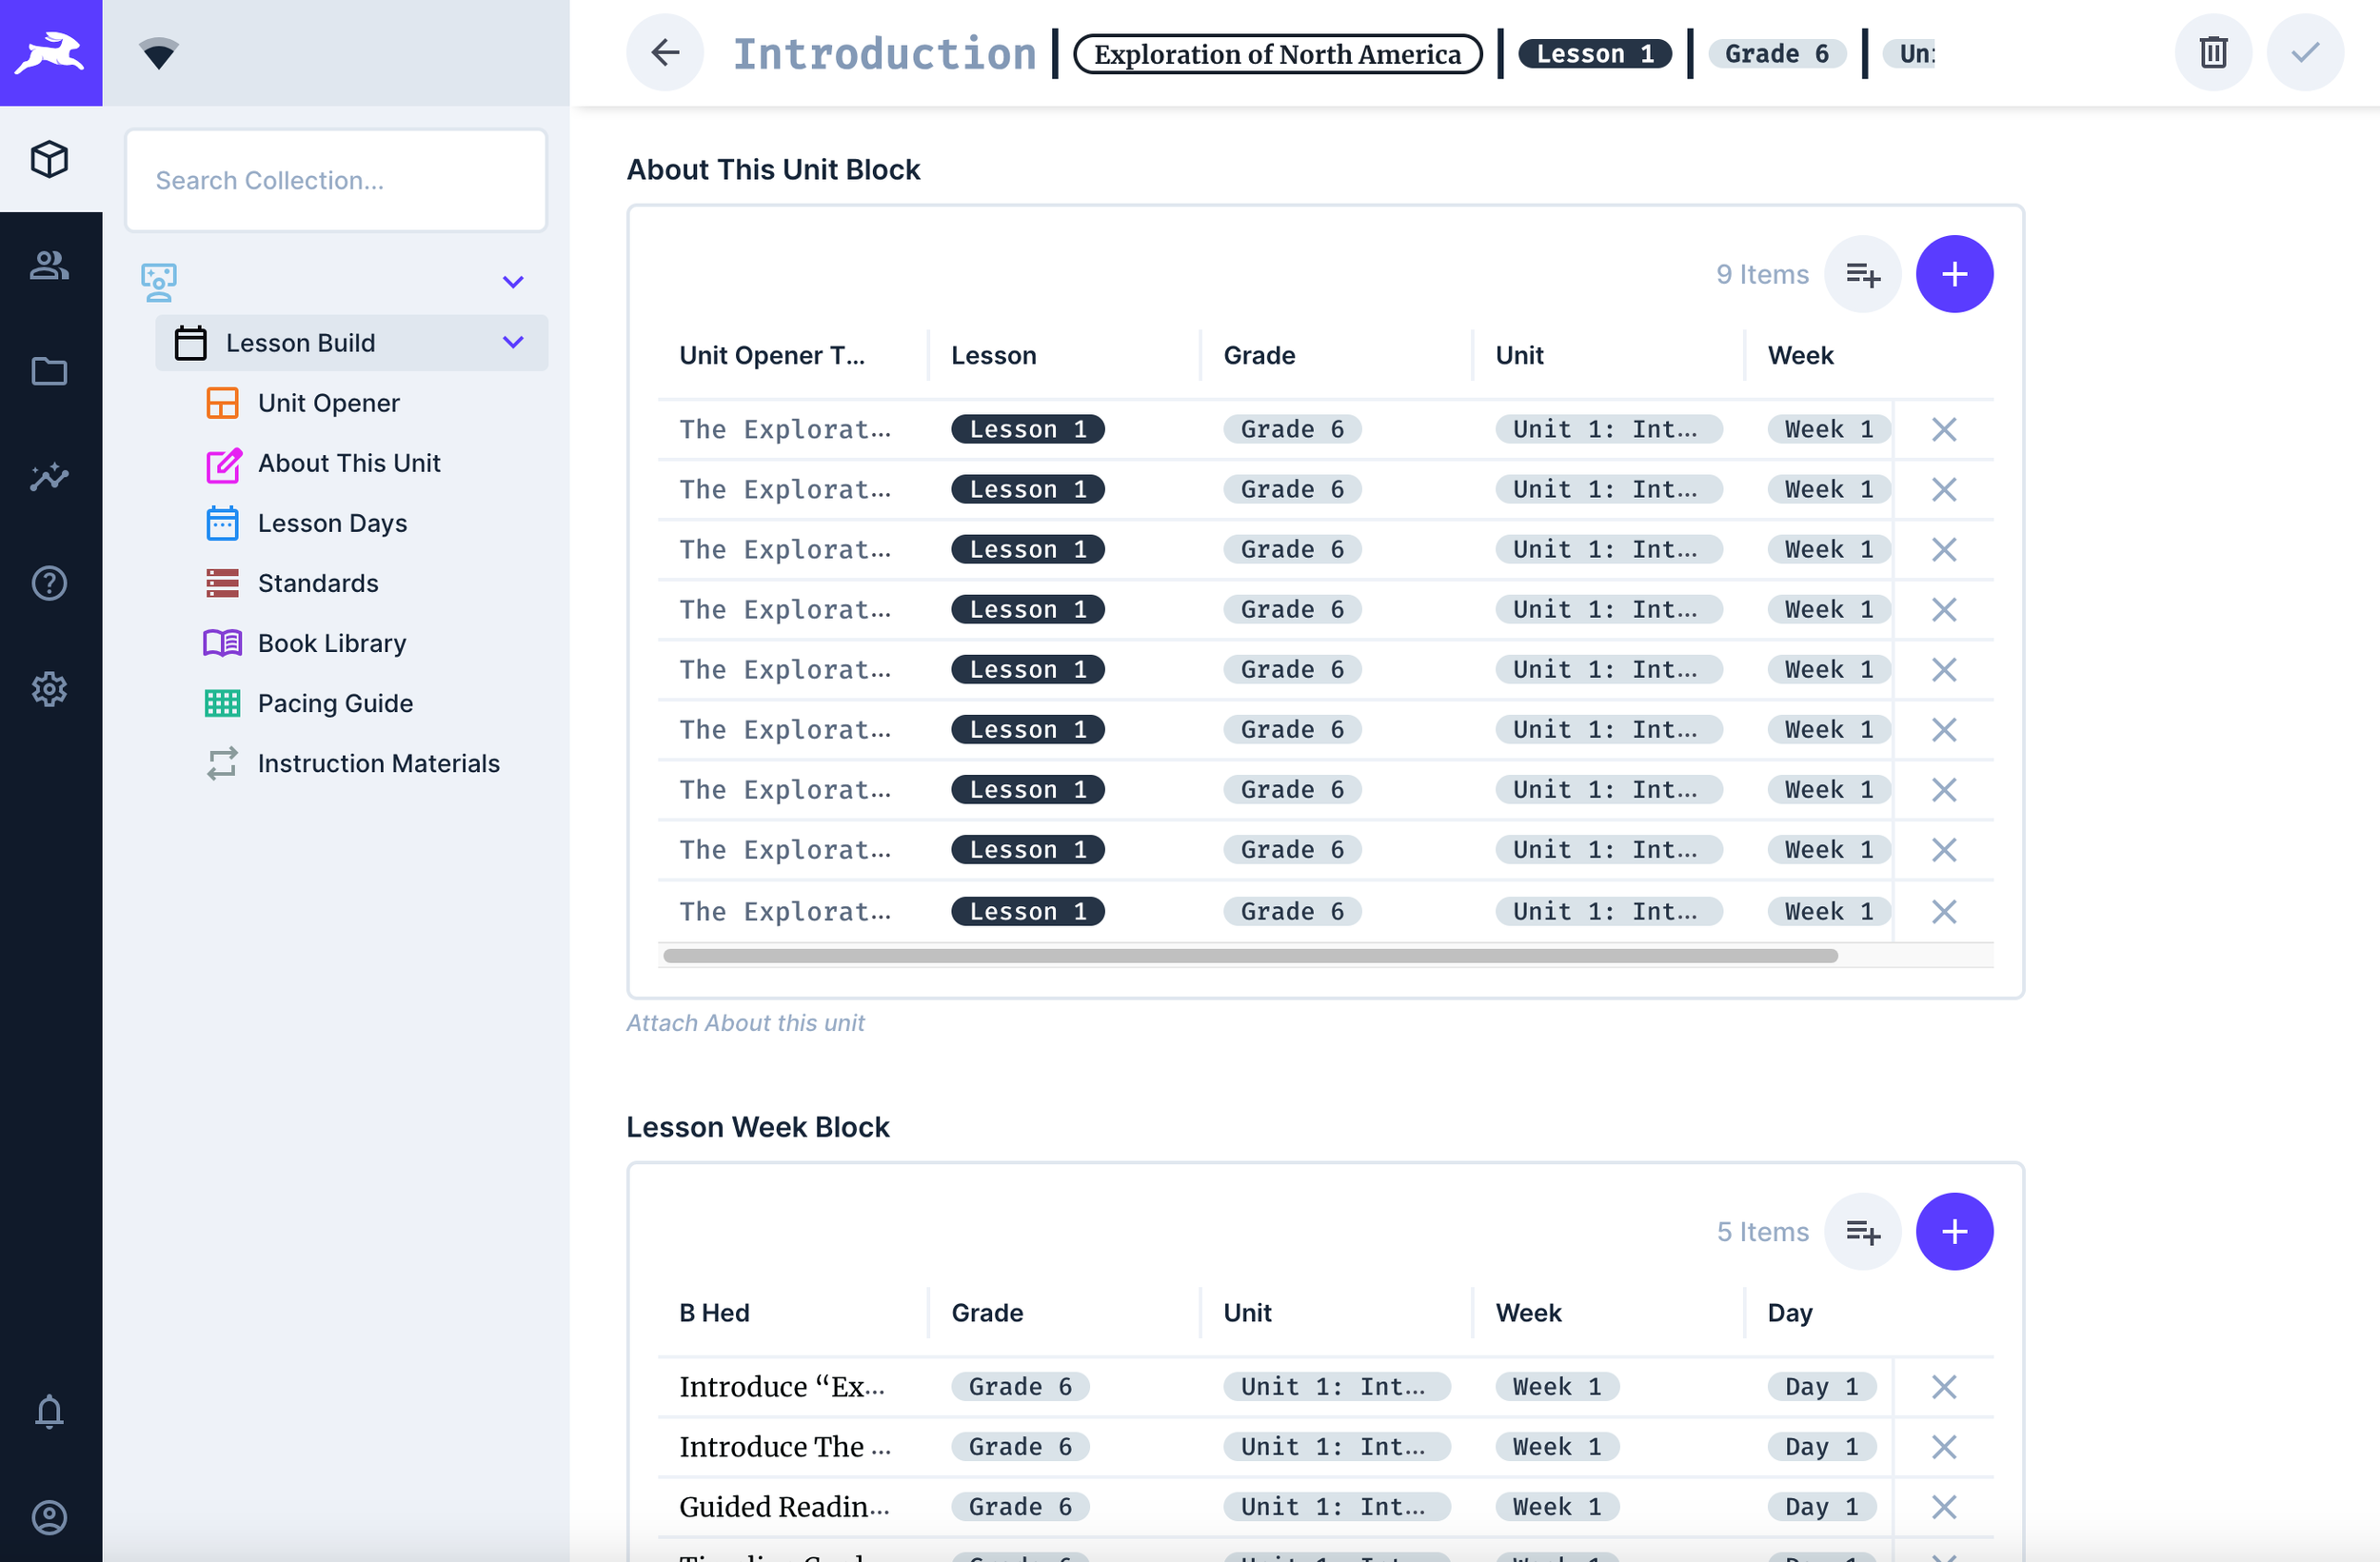
Task: Click the Lesson column header
Action: coord(993,355)
